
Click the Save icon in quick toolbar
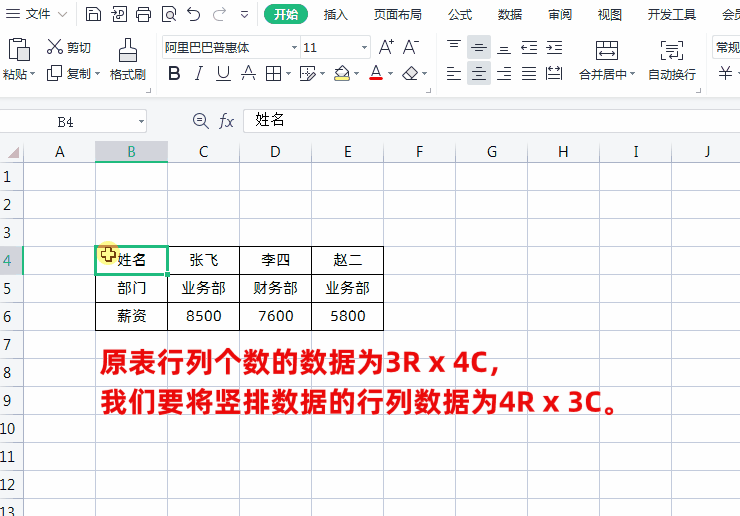click(x=93, y=14)
